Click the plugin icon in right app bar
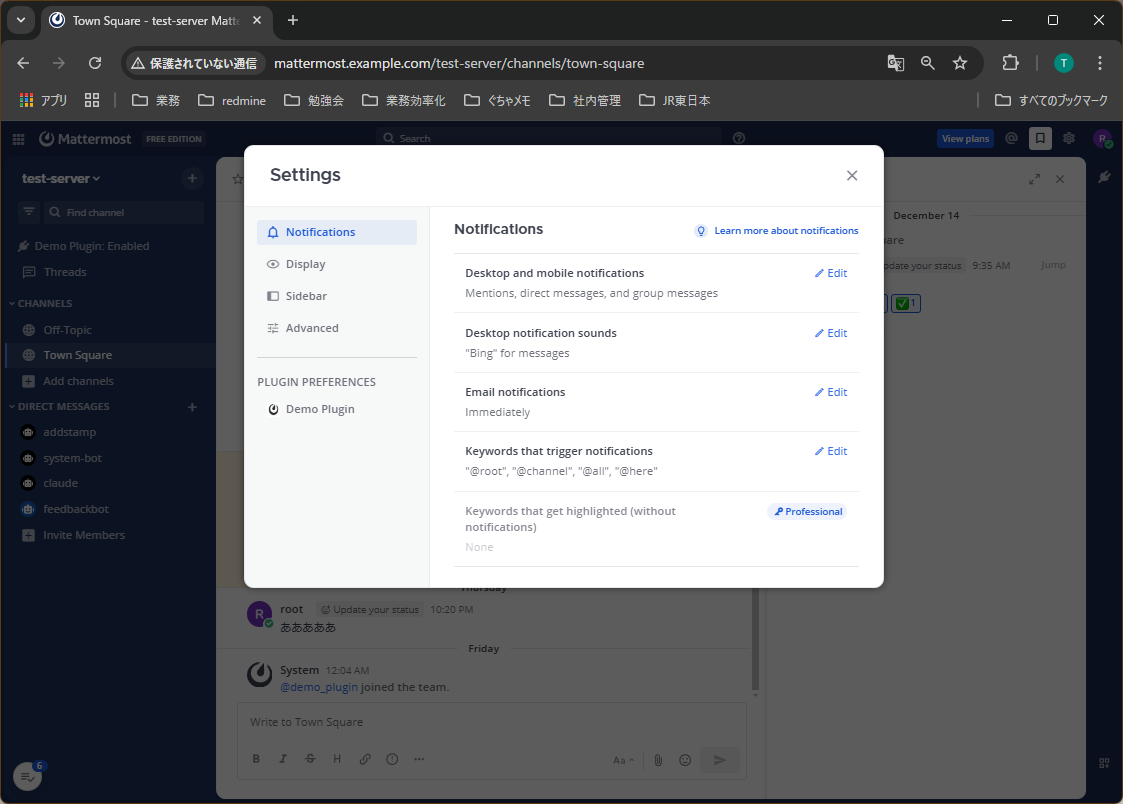The image size is (1123, 804). tap(1104, 178)
